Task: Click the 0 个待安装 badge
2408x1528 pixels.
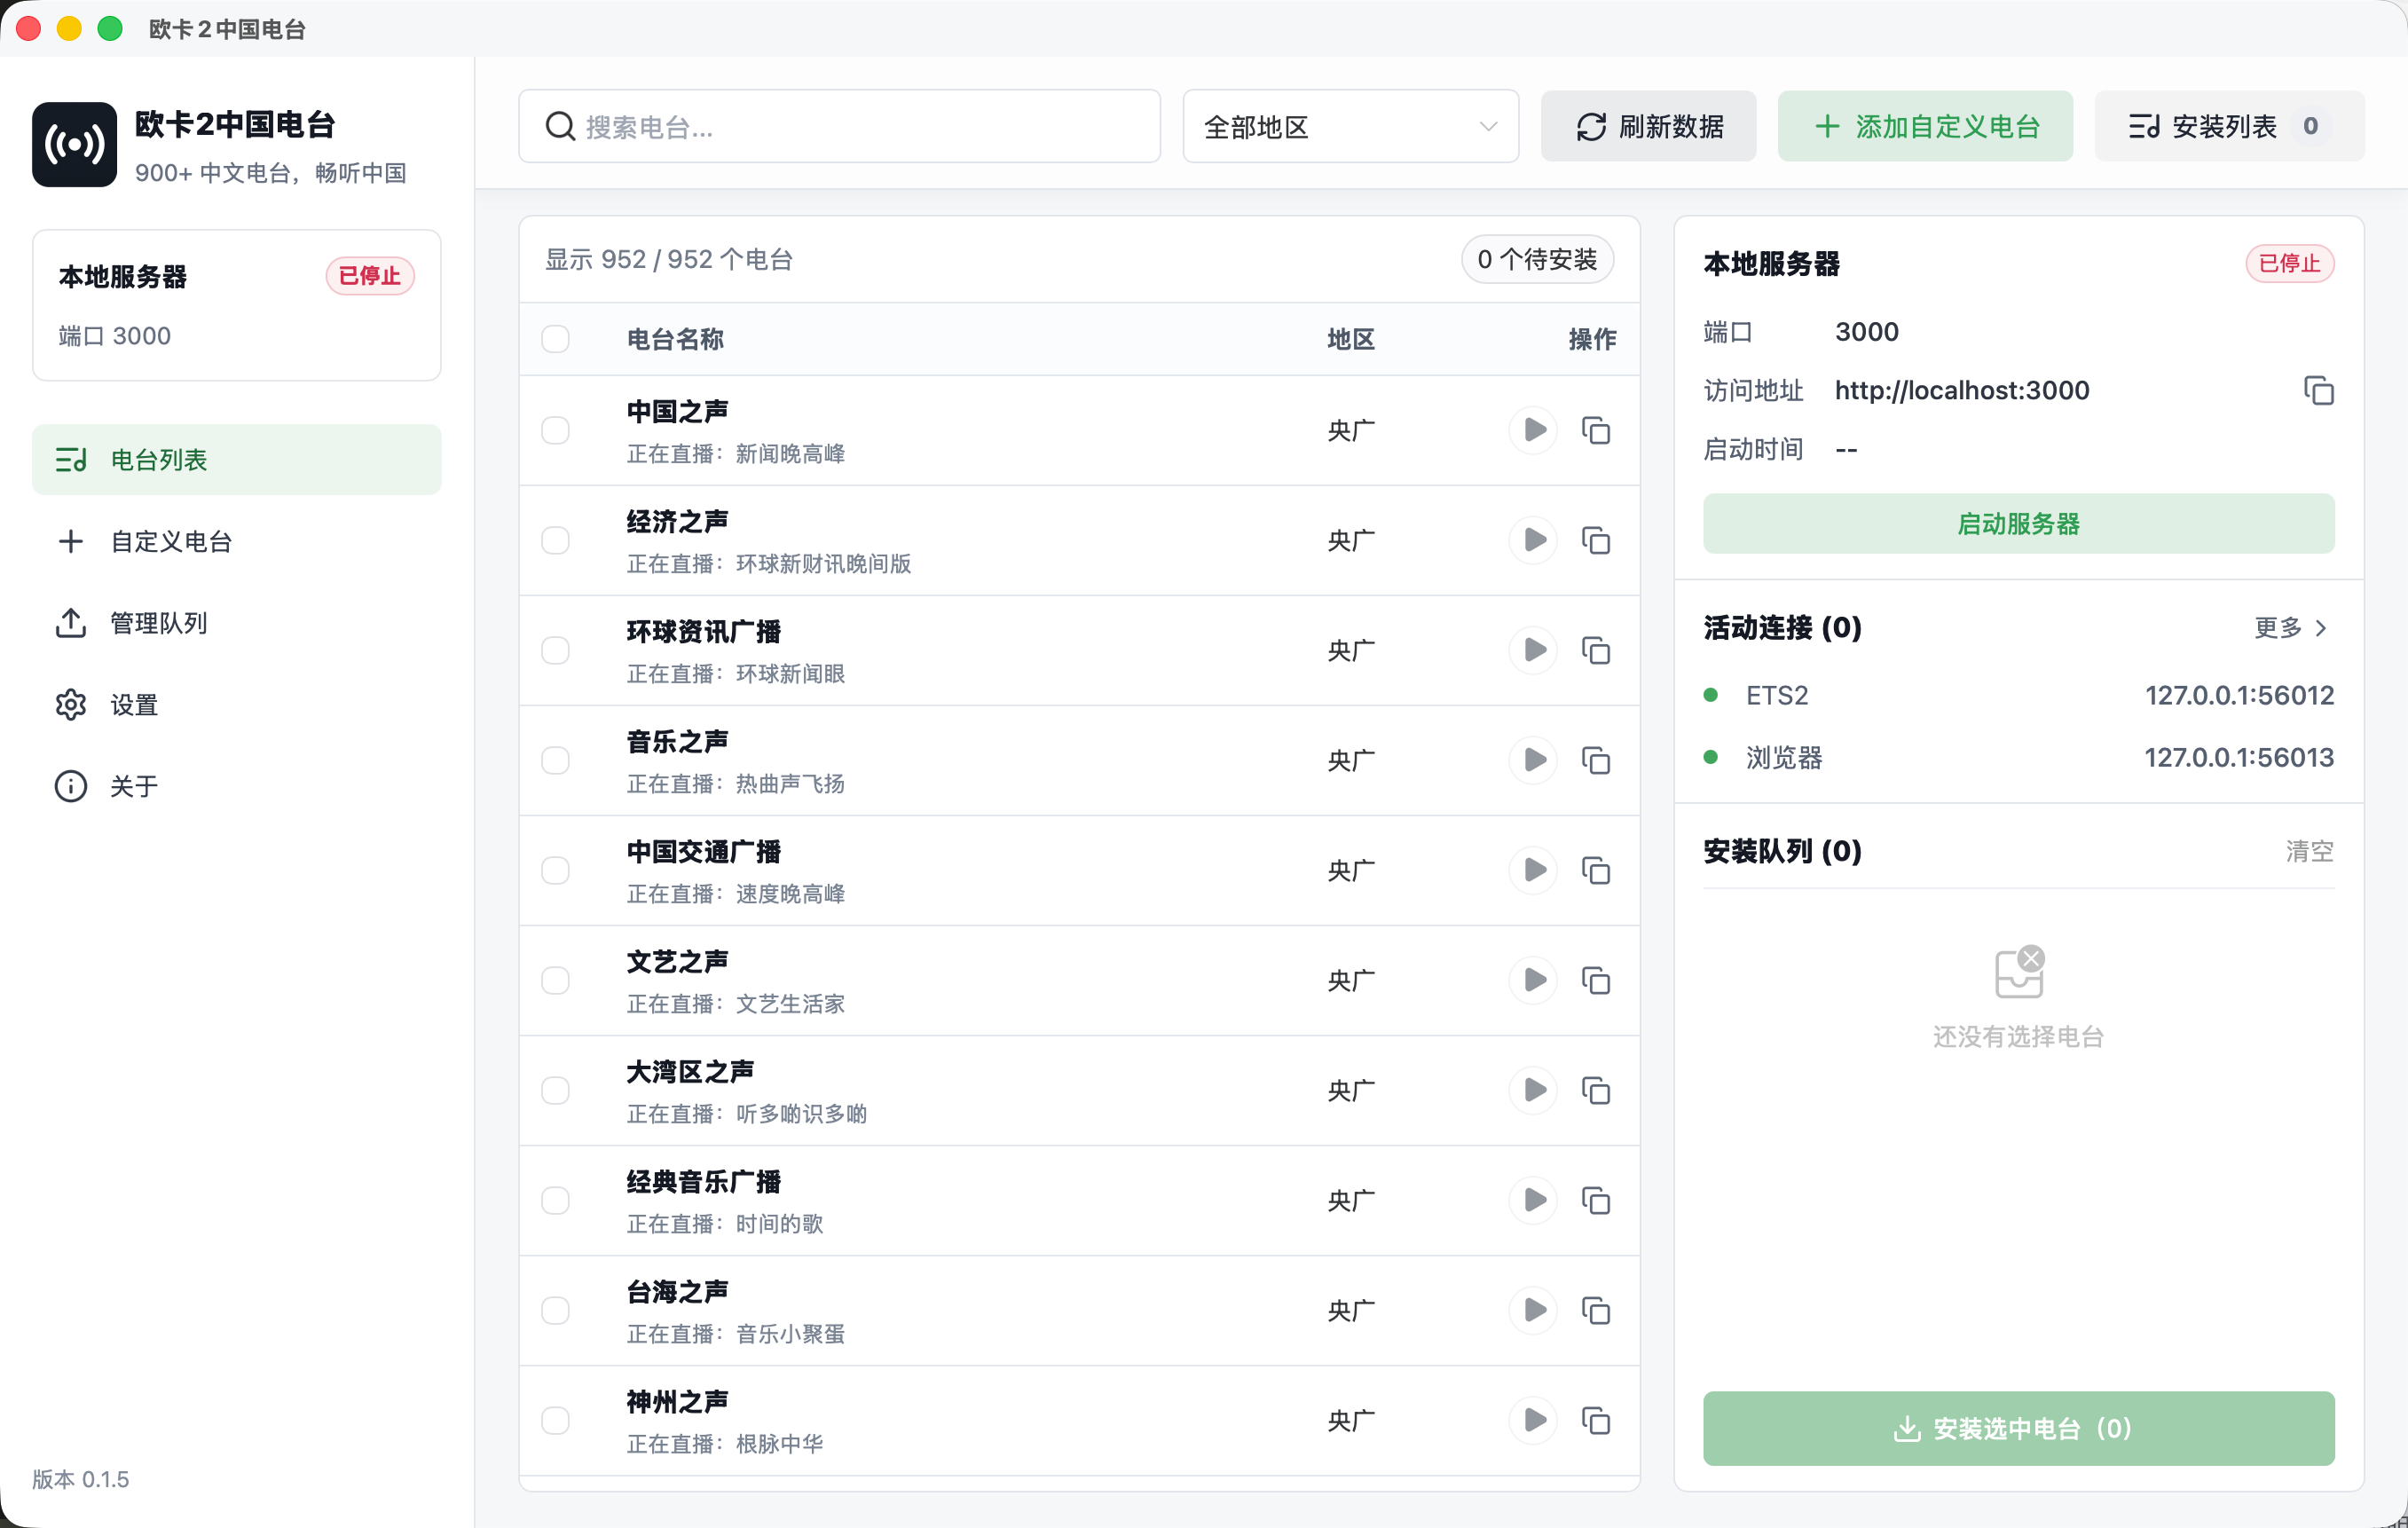Action: point(1537,259)
